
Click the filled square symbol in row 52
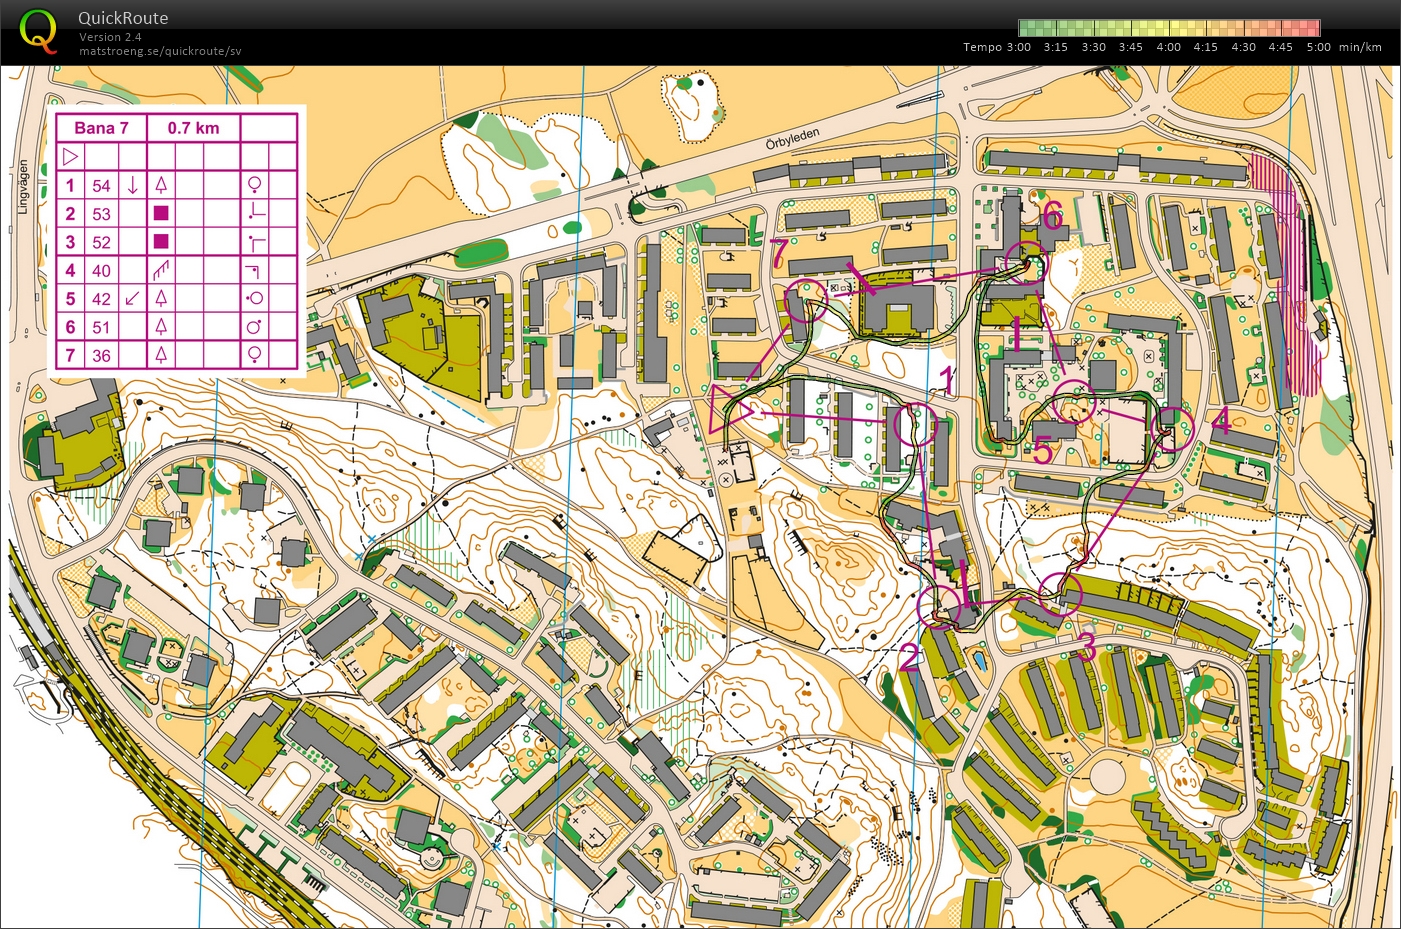point(161,241)
